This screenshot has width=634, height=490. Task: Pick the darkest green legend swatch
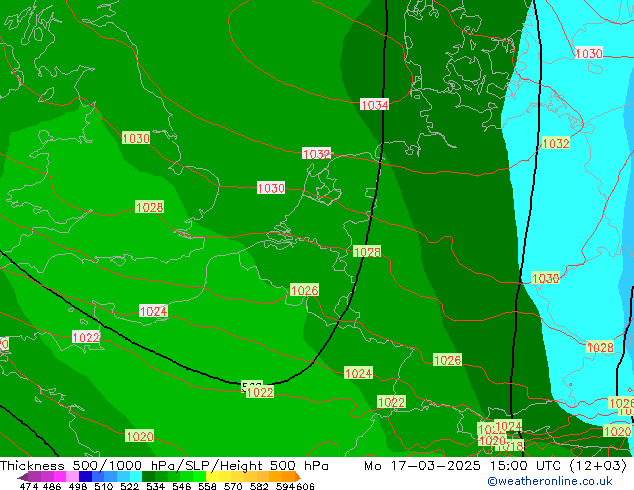click(148, 476)
